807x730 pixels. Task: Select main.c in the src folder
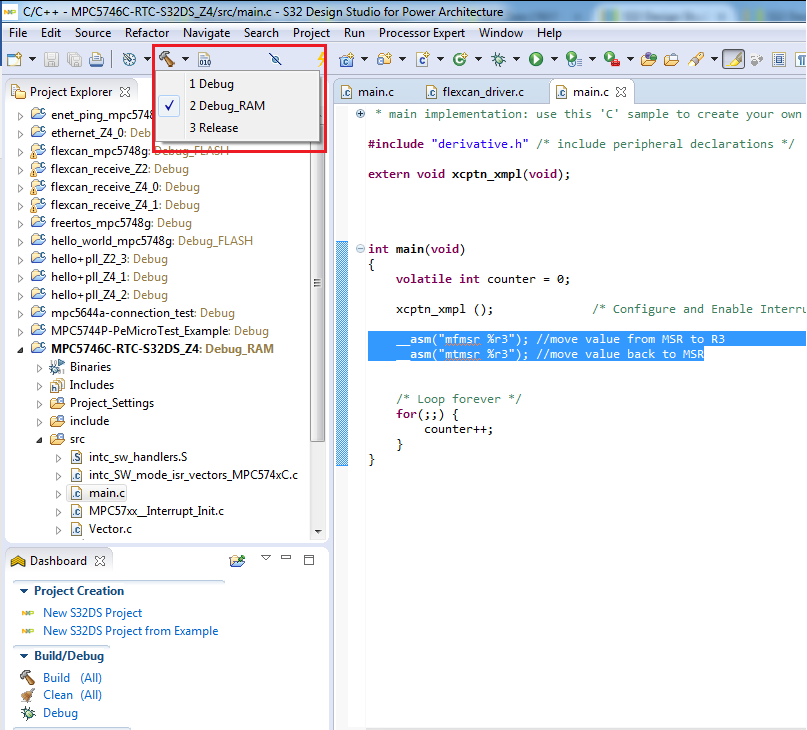(x=107, y=493)
